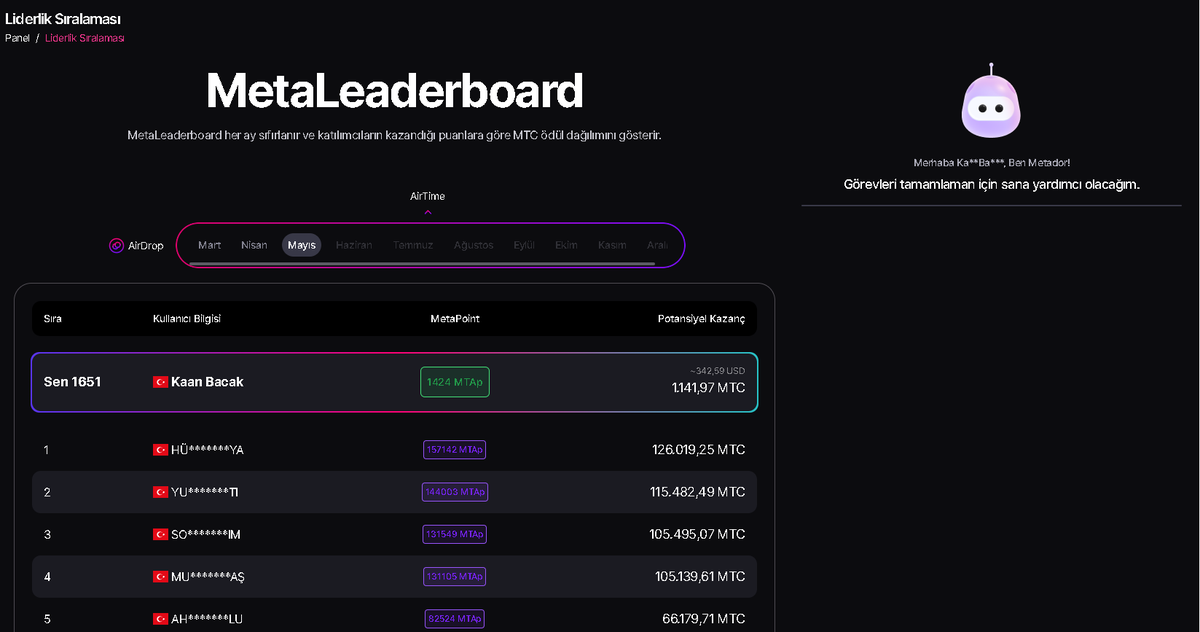Click the 157142 MTAp badge on rank 1
Screen dimensions: 1200x632
pyautogui.click(x=454, y=450)
